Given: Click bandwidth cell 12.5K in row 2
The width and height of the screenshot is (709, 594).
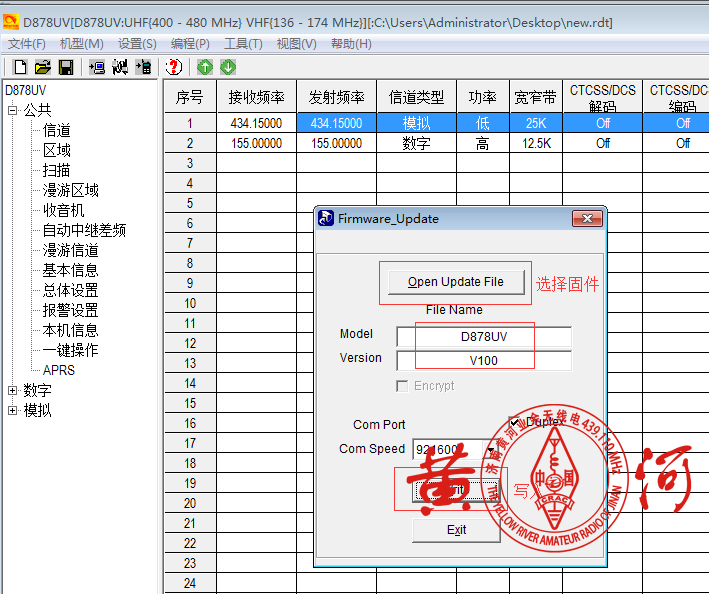Looking at the screenshot, I should [536, 143].
